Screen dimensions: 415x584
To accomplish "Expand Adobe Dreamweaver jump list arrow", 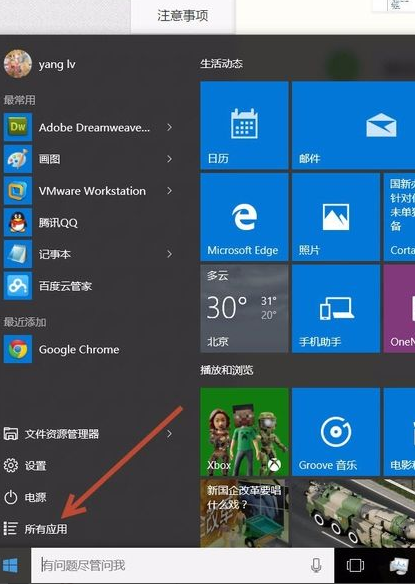I will coord(170,127).
